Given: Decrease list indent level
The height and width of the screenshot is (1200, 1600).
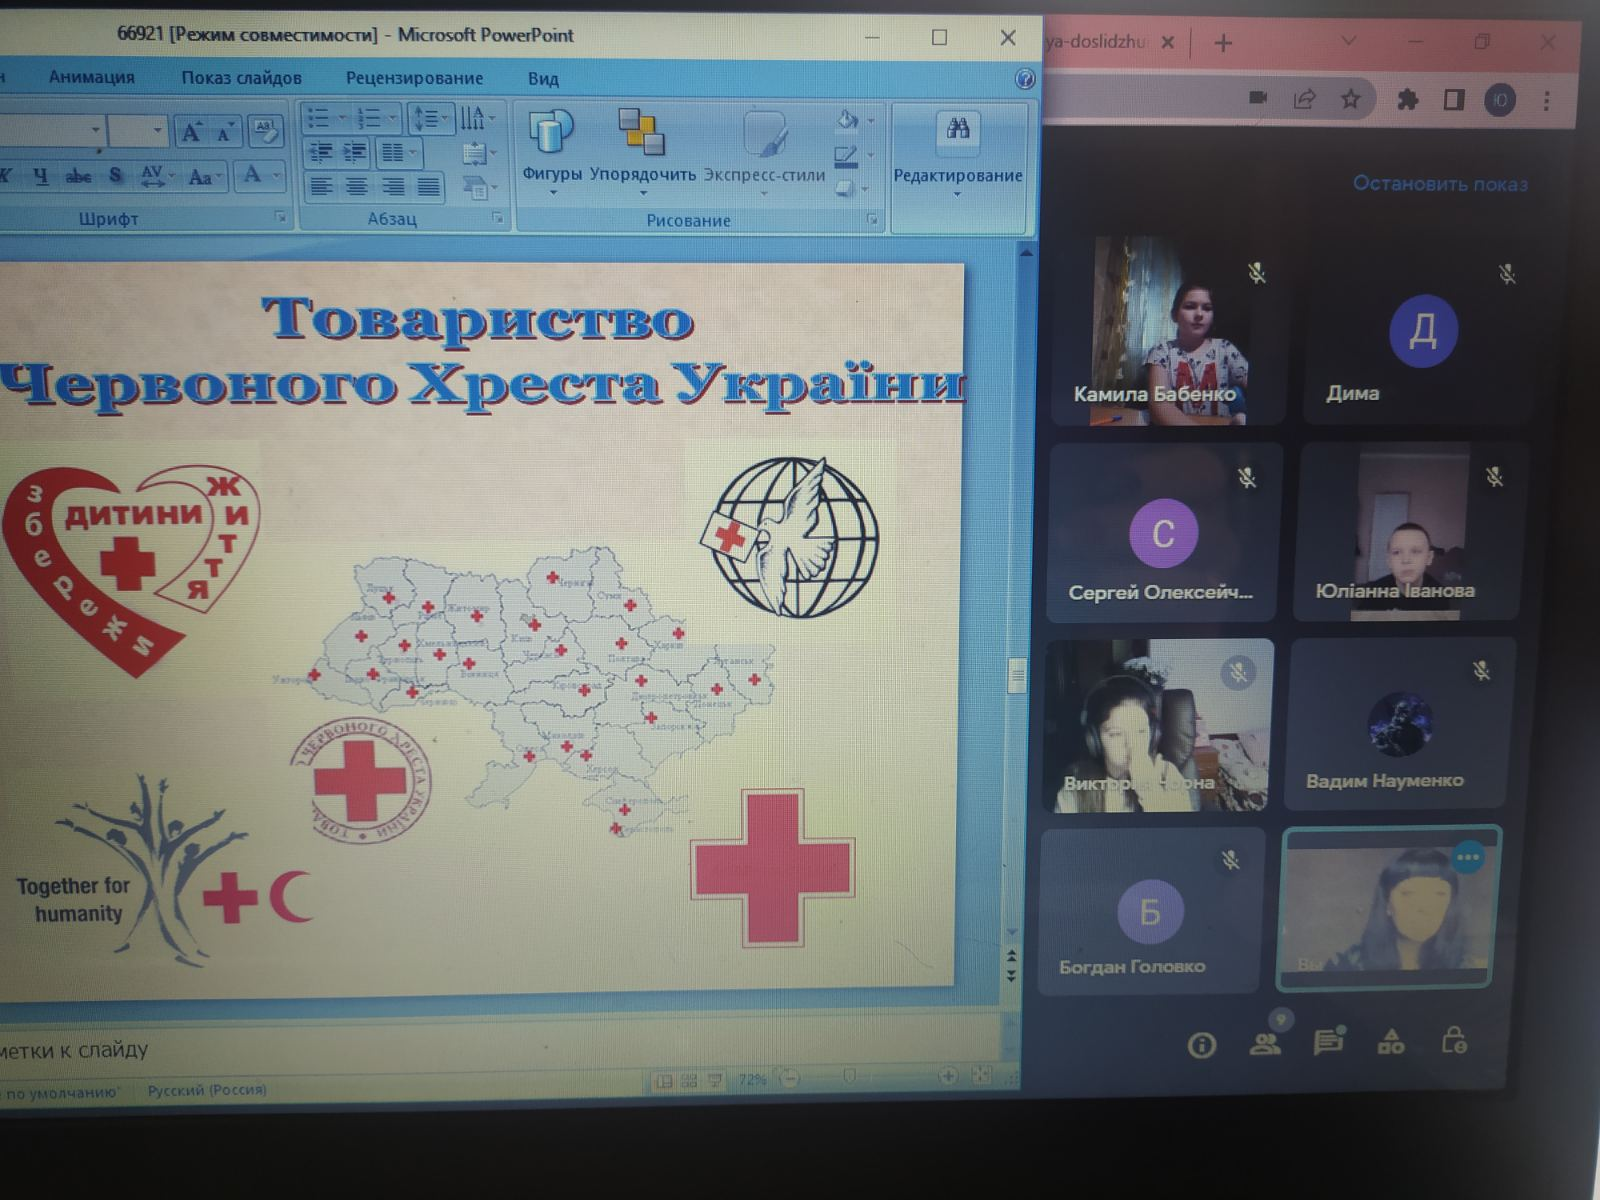Looking at the screenshot, I should point(320,152).
